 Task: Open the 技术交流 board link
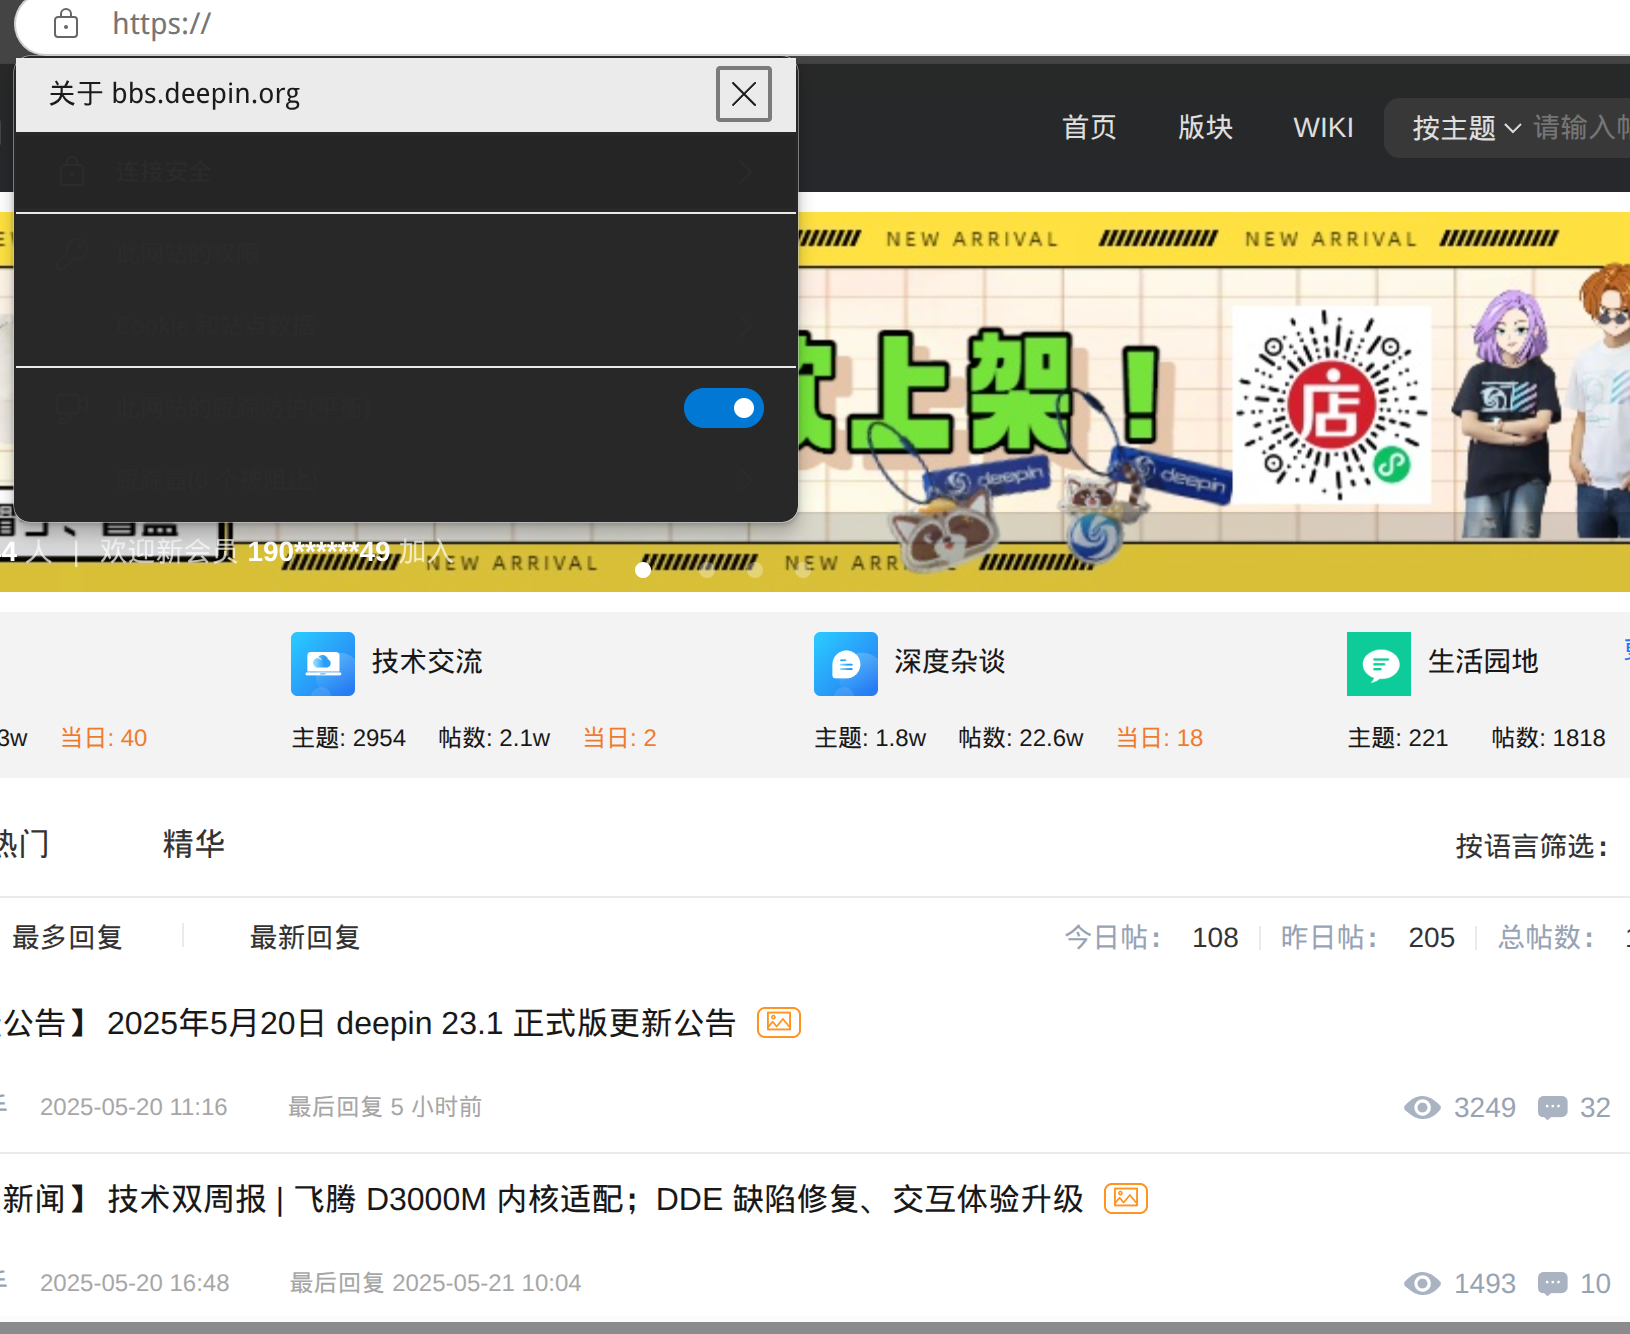pyautogui.click(x=427, y=661)
